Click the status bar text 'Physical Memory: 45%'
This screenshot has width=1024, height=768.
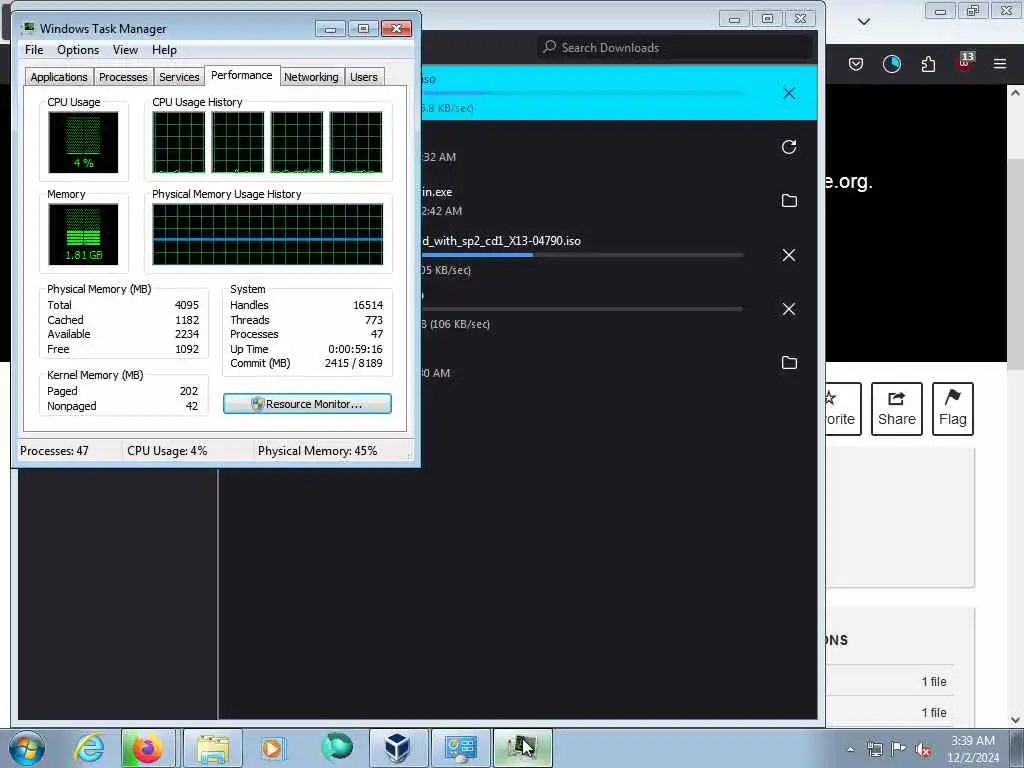pyautogui.click(x=317, y=451)
